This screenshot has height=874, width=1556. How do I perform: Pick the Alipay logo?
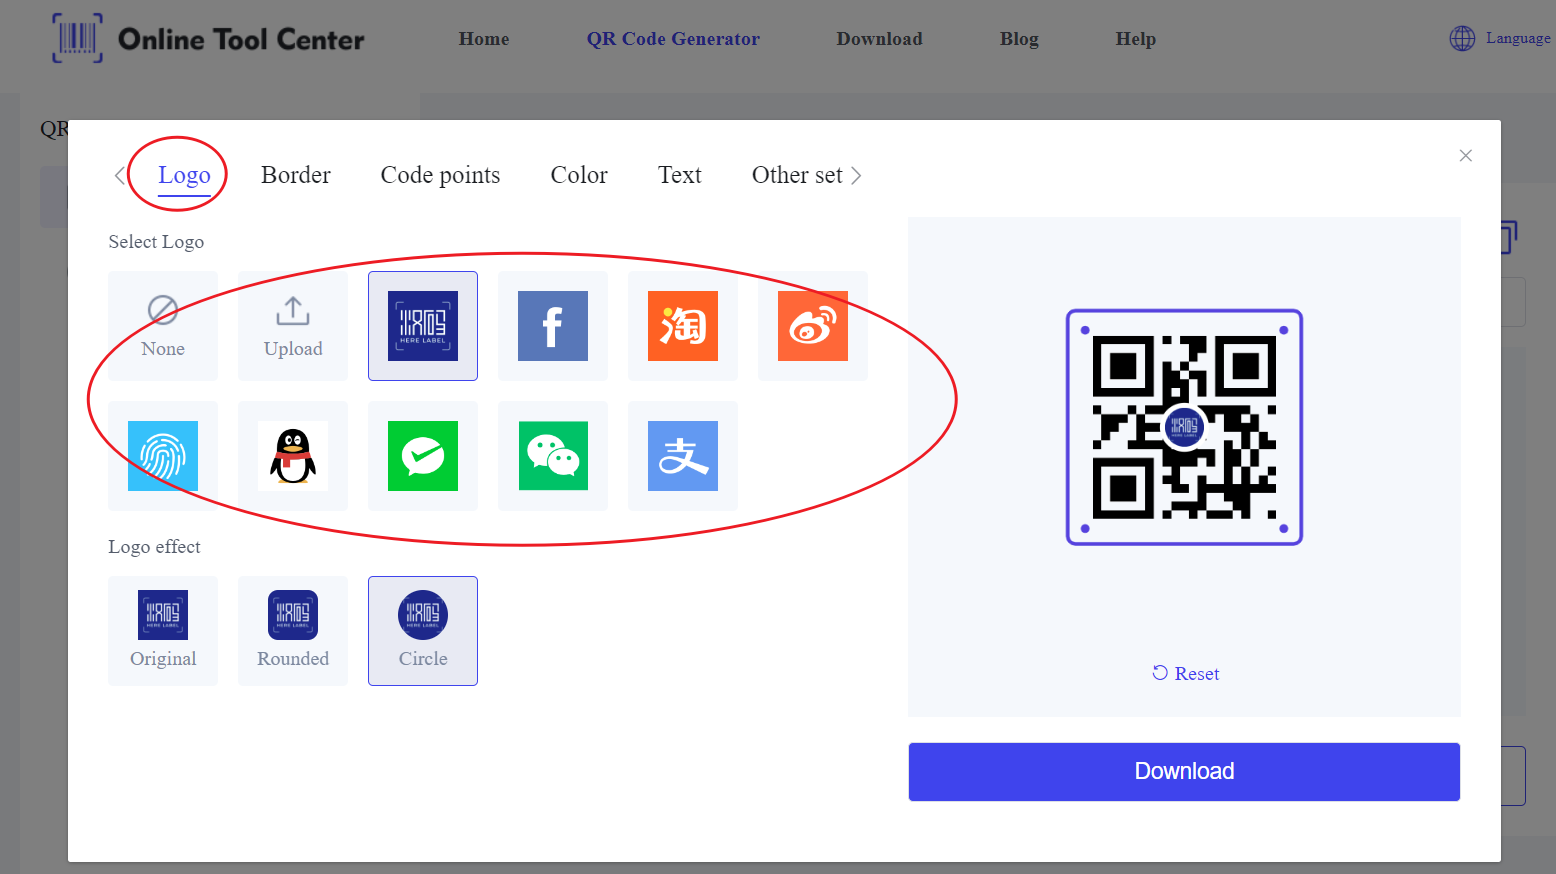coord(683,456)
